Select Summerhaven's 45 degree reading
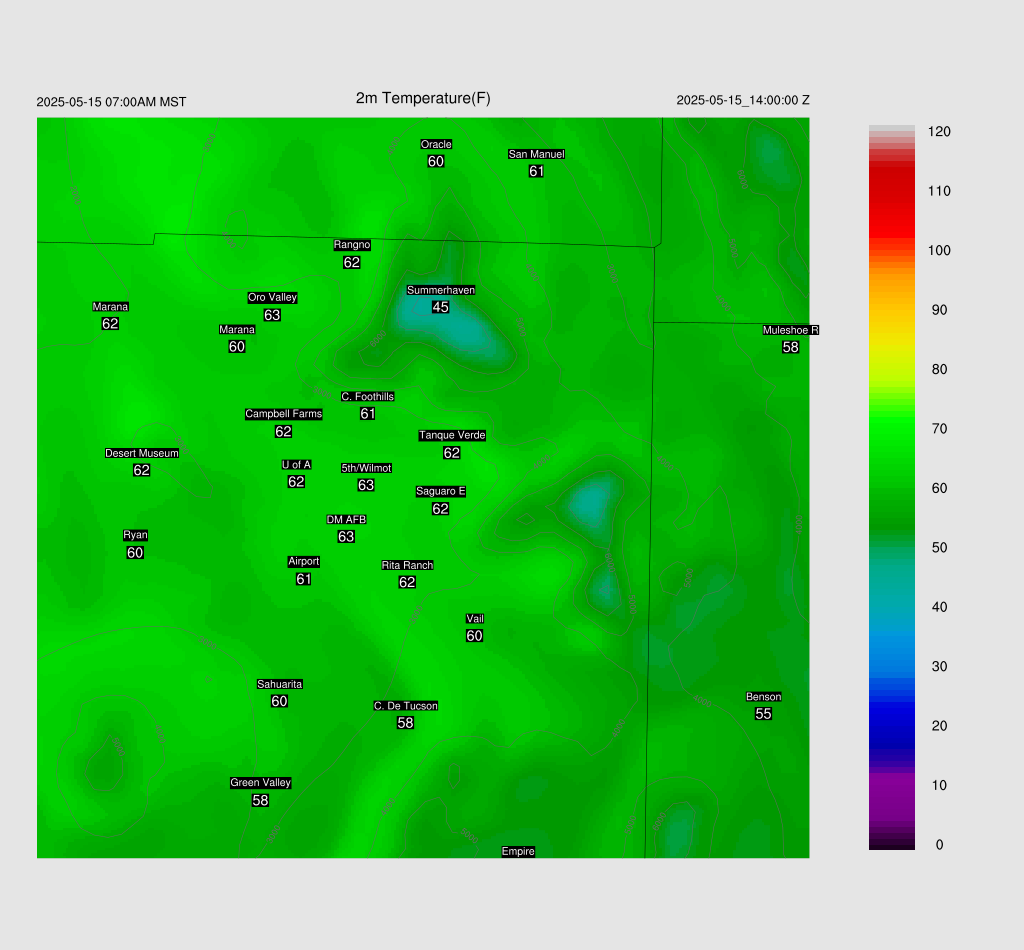 click(x=440, y=307)
